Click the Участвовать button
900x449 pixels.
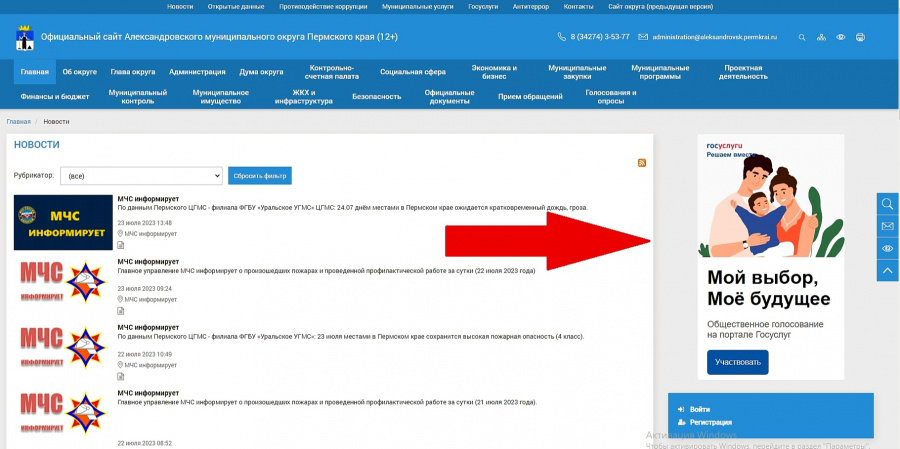click(738, 362)
